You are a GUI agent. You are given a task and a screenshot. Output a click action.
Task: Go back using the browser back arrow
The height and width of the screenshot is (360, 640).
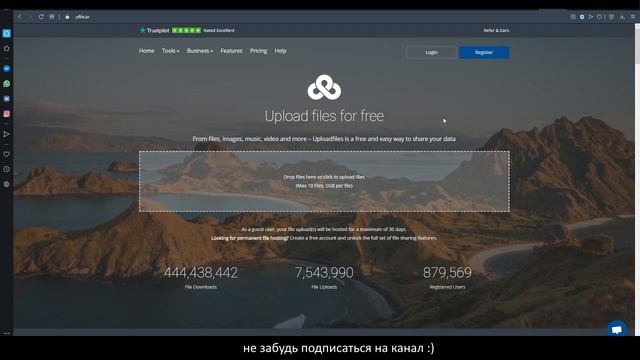tap(19, 17)
